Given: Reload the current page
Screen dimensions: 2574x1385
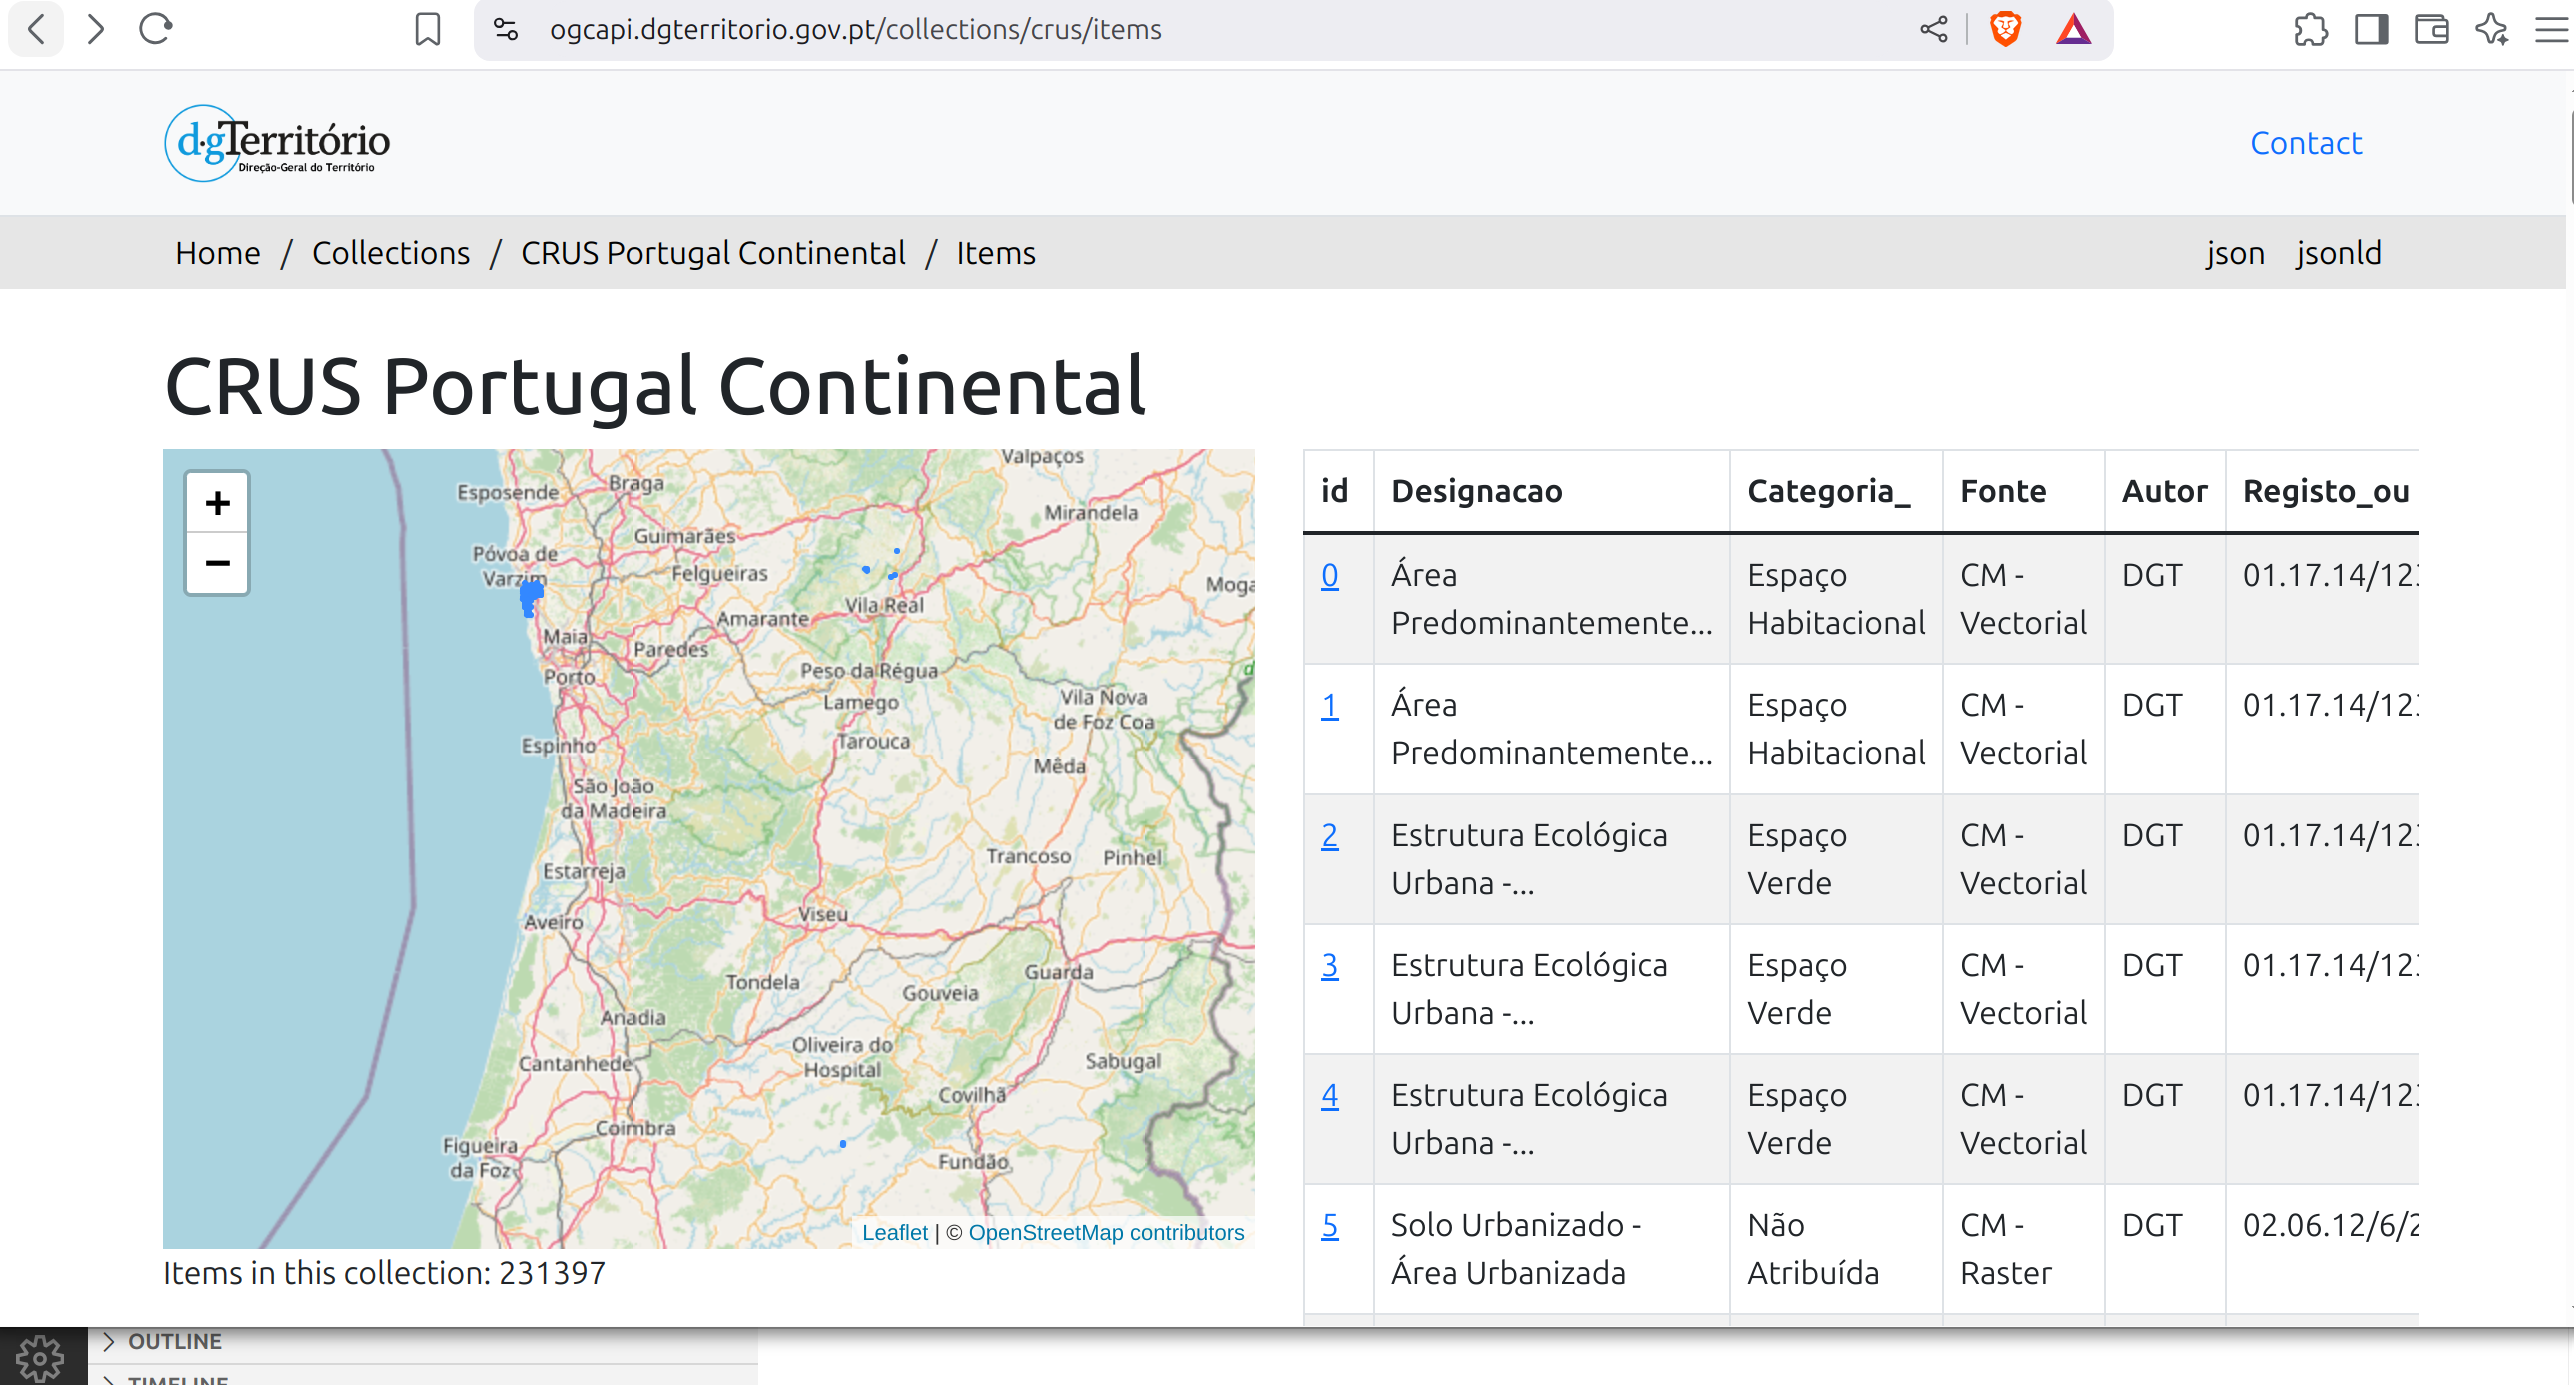Looking at the screenshot, I should click(x=156, y=29).
